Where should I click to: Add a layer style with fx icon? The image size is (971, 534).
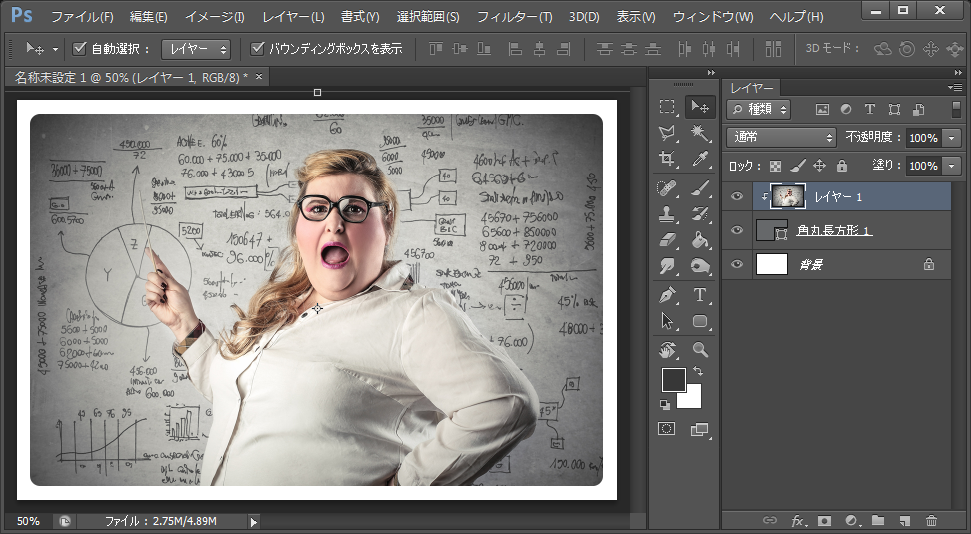coord(798,521)
